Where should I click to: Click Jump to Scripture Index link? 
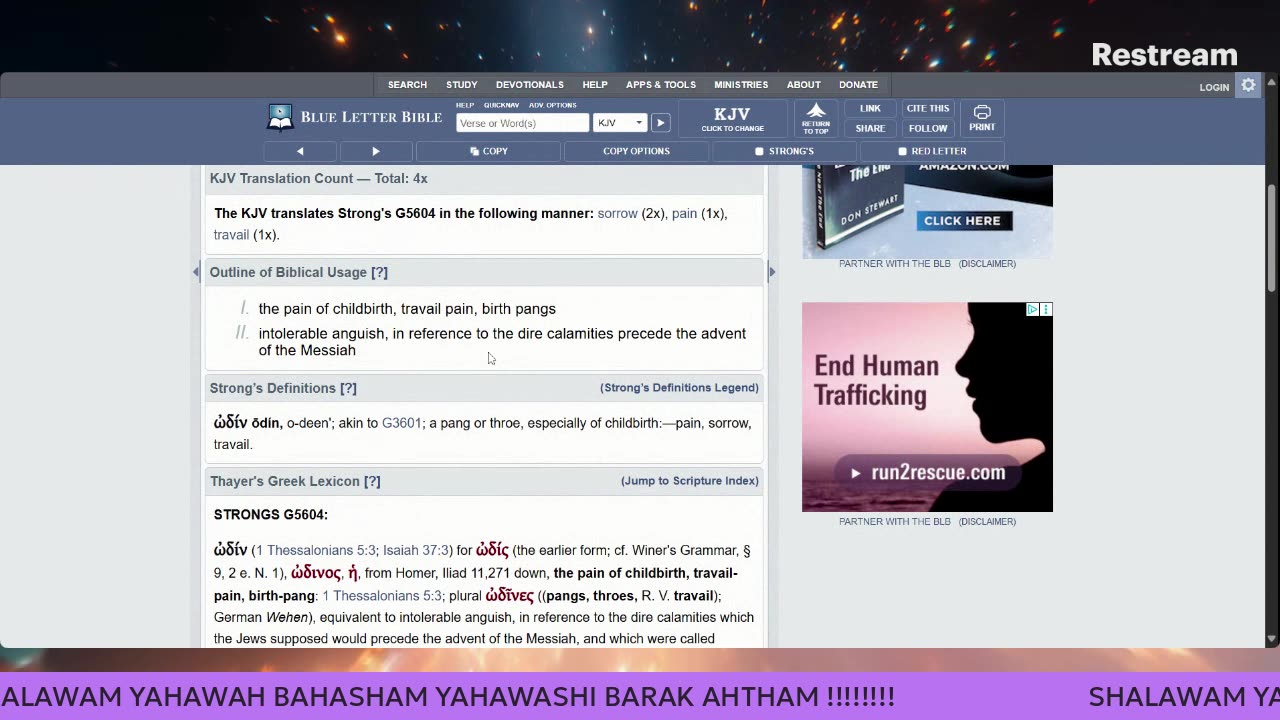click(690, 481)
